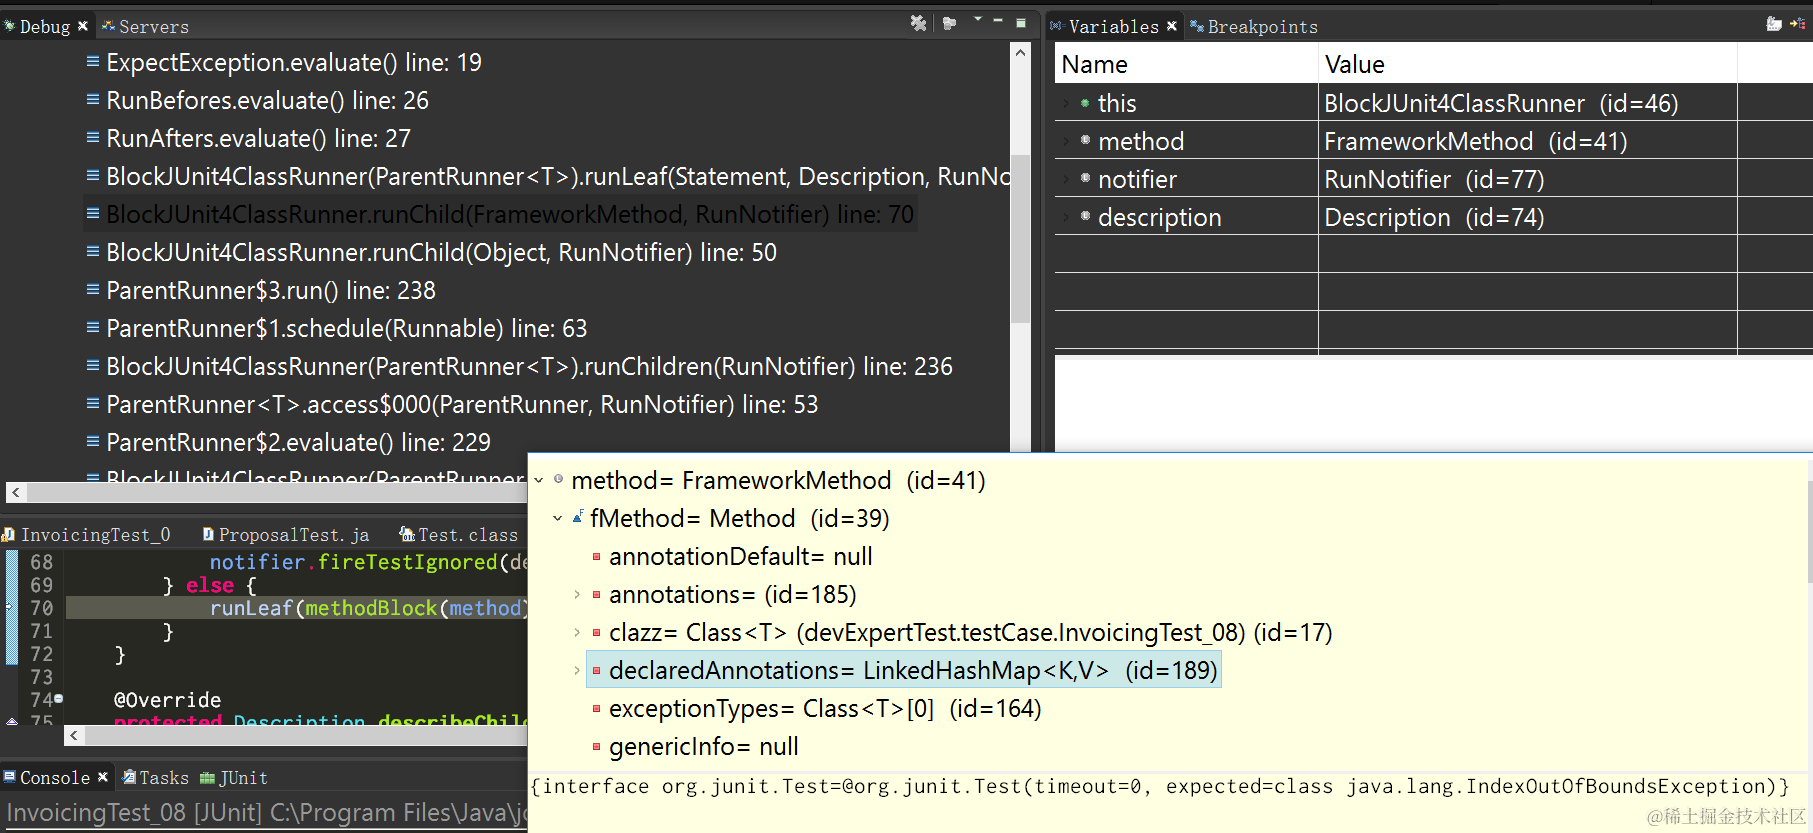
Task: Maximize the Debug view panel
Action: pyautogui.click(x=1020, y=22)
